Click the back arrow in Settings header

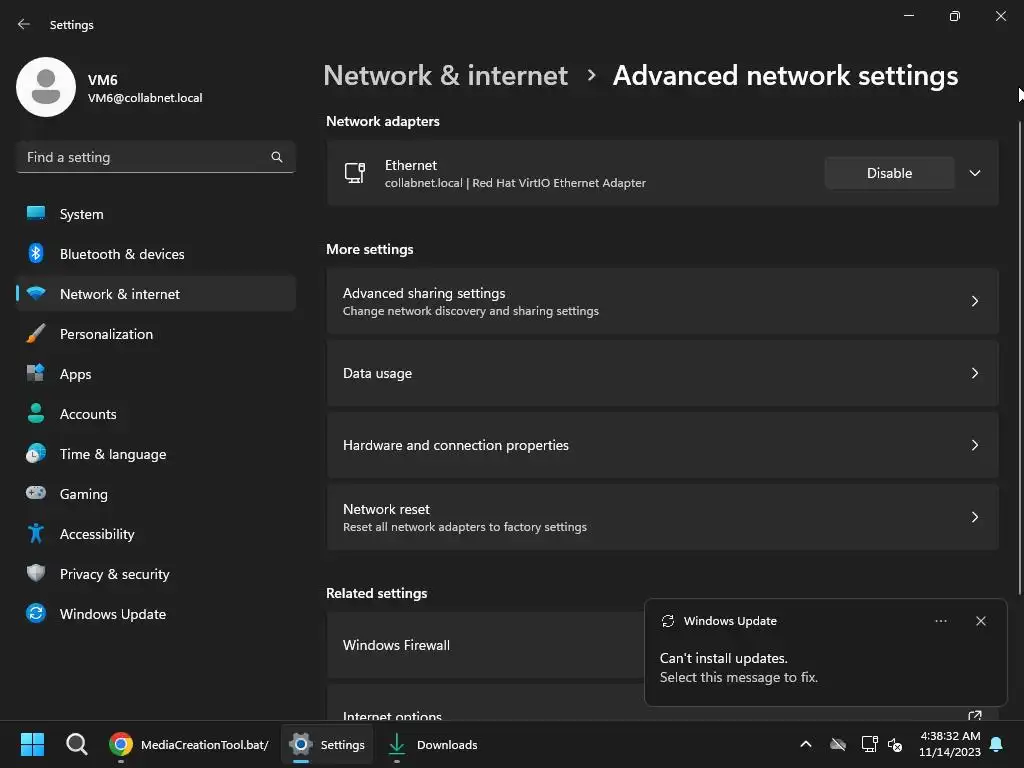(24, 24)
